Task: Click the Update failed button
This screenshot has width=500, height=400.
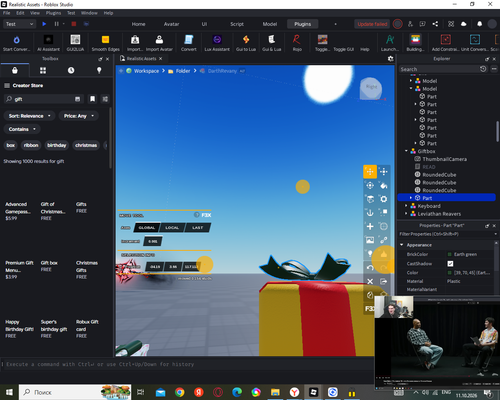Action: point(372,24)
